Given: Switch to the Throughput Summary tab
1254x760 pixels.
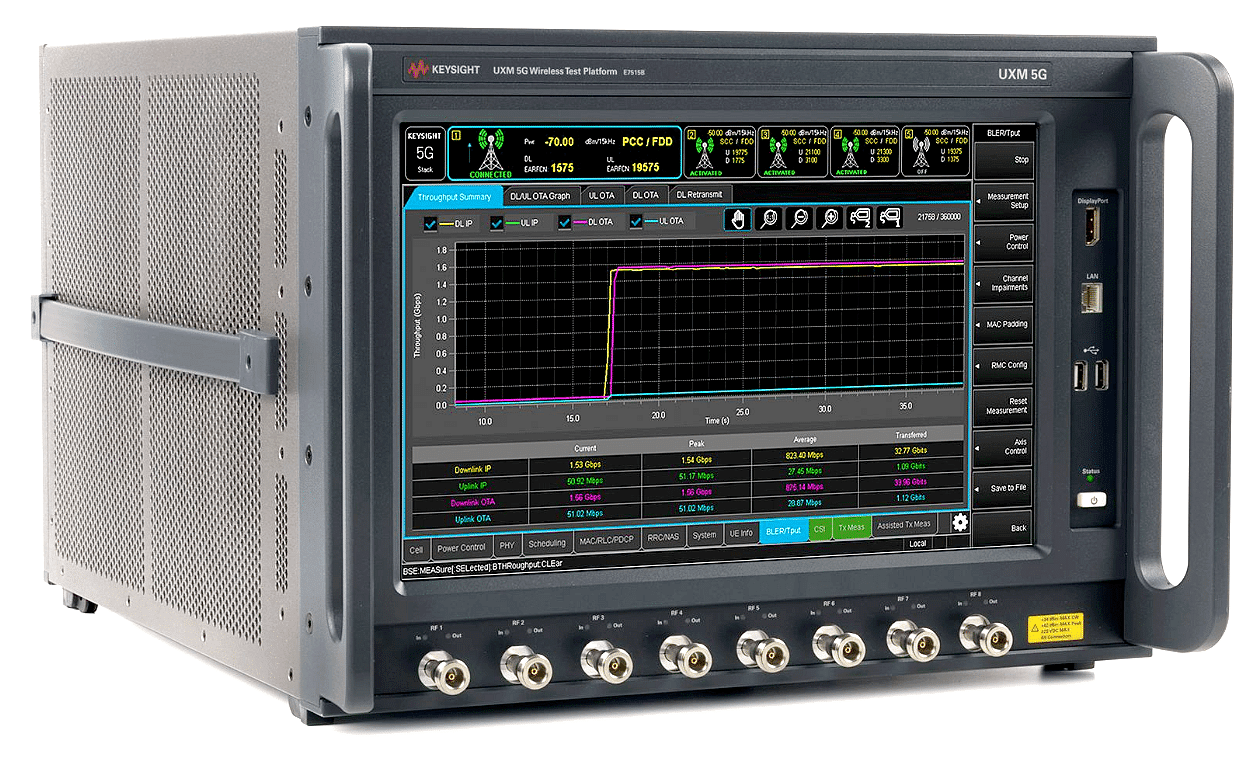Looking at the screenshot, I should (x=454, y=197).
